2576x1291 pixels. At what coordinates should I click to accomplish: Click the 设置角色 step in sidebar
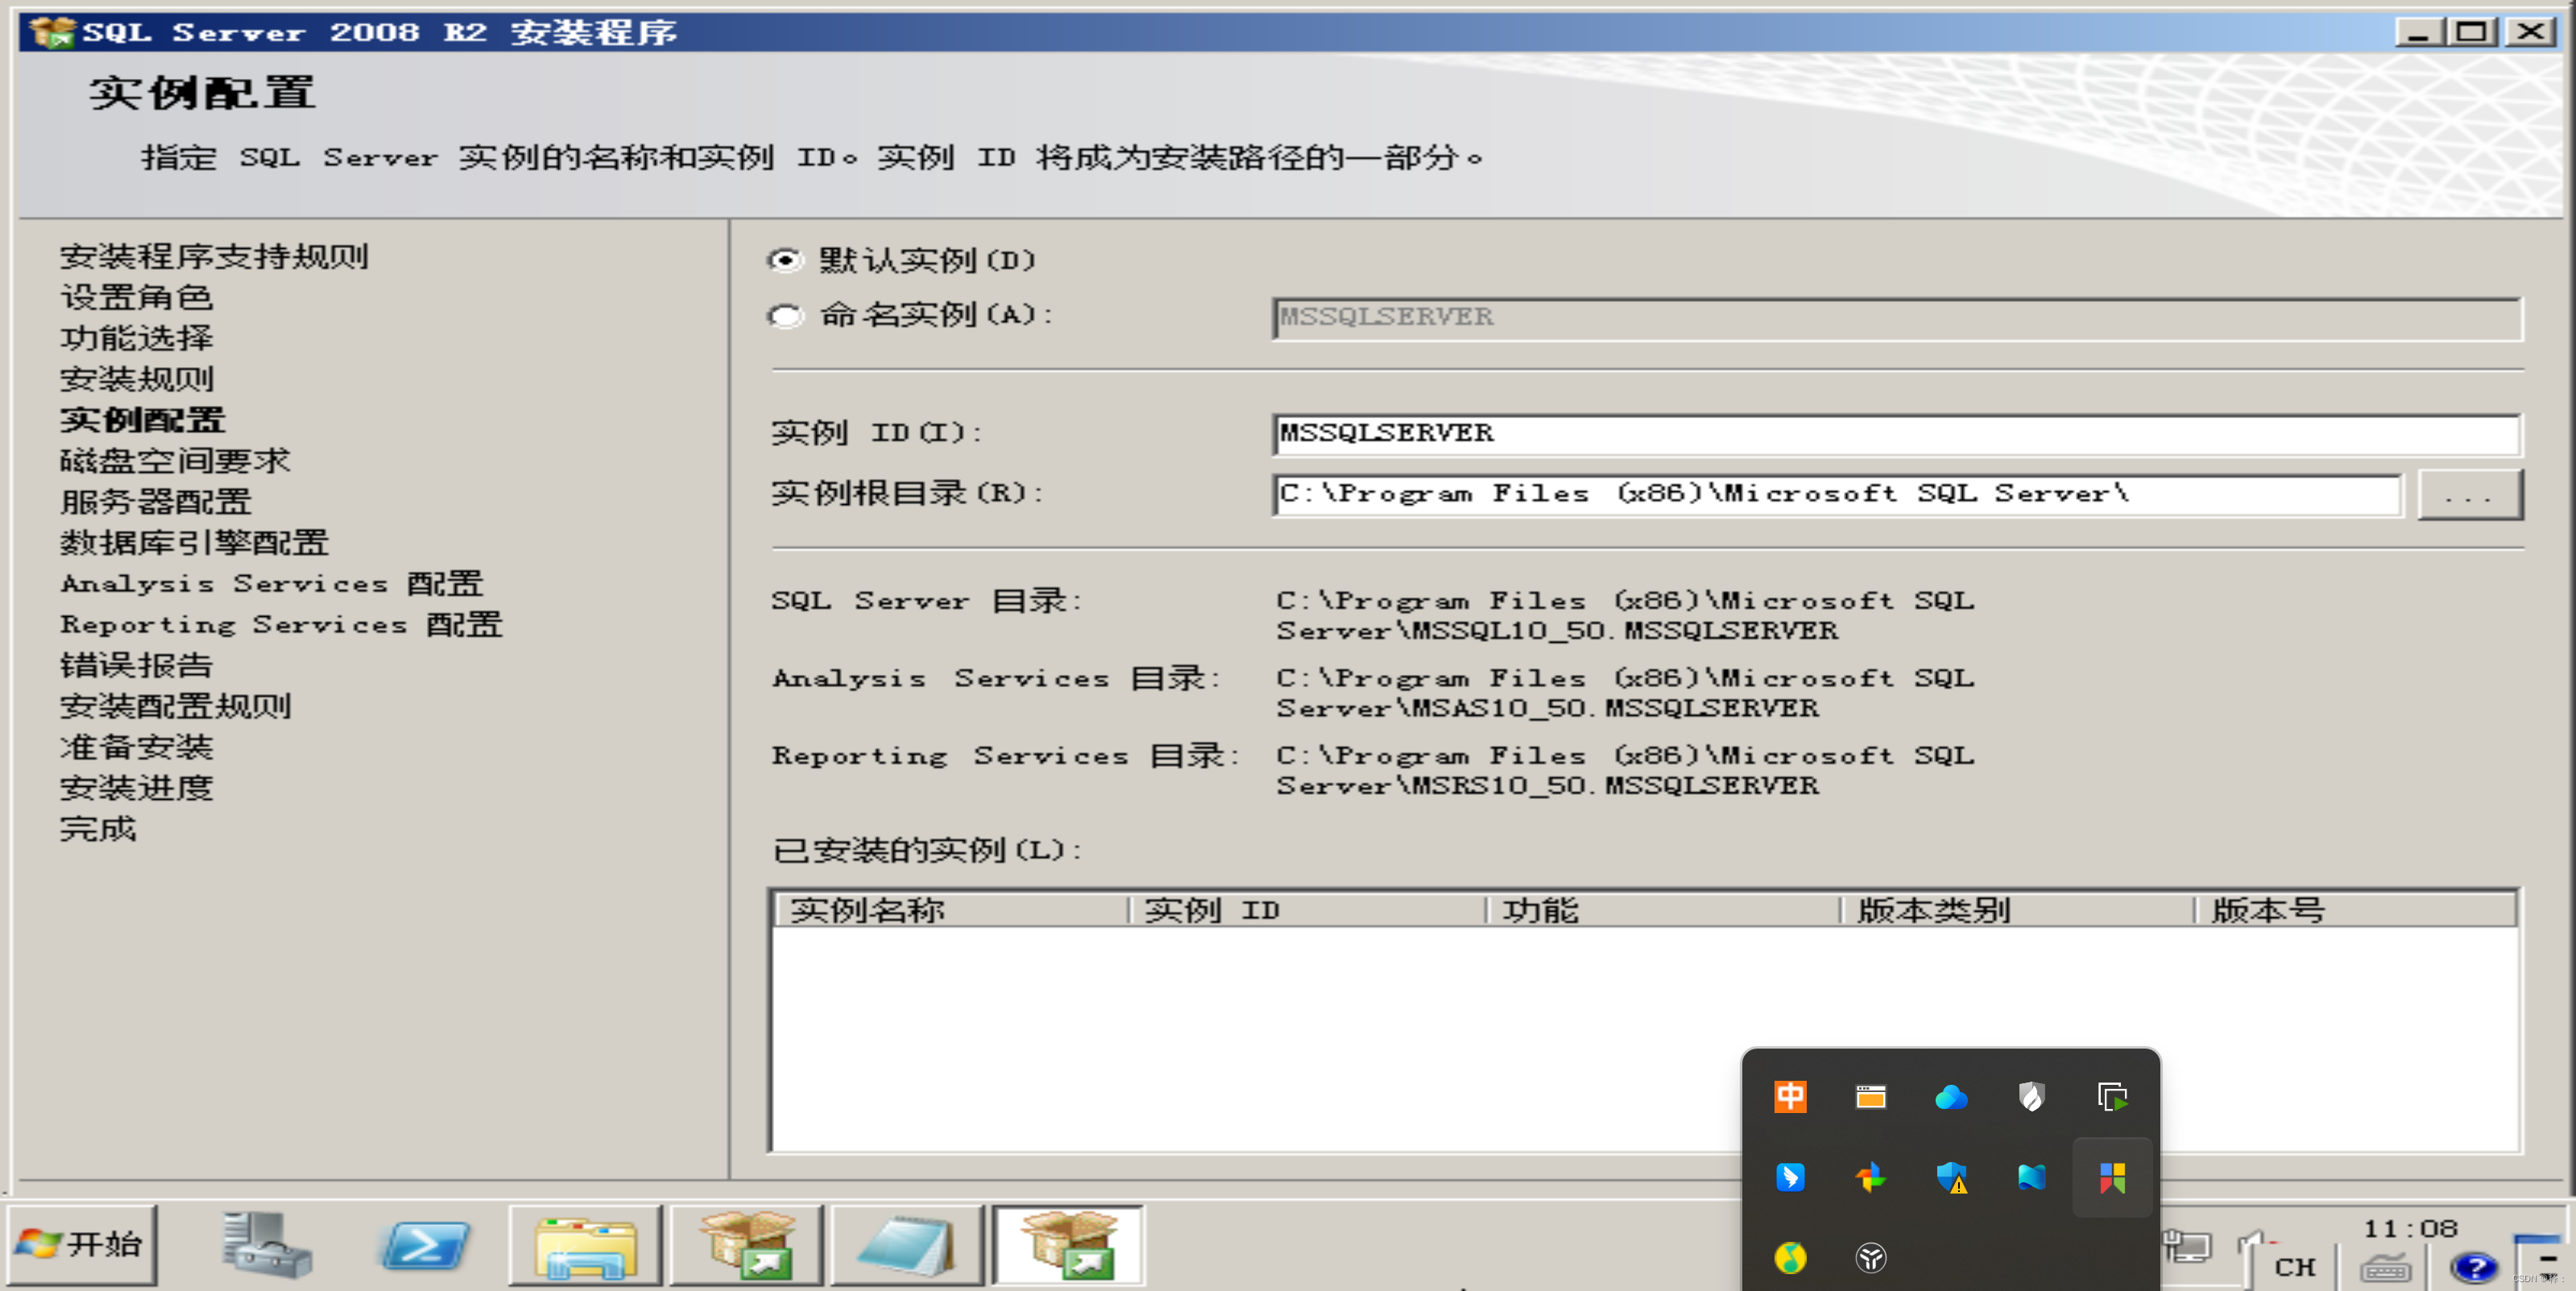click(x=137, y=297)
